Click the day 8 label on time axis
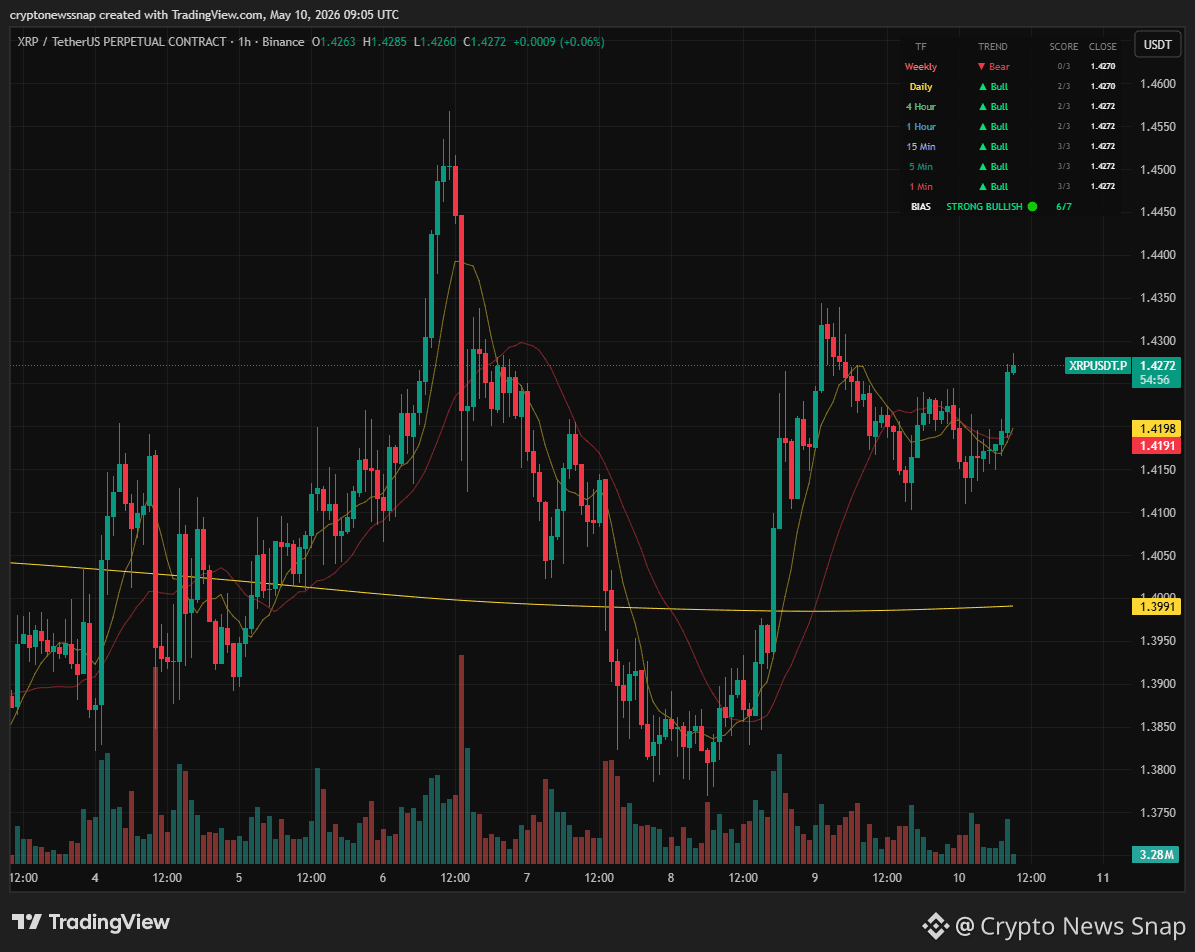The width and height of the screenshot is (1195, 952). [671, 878]
